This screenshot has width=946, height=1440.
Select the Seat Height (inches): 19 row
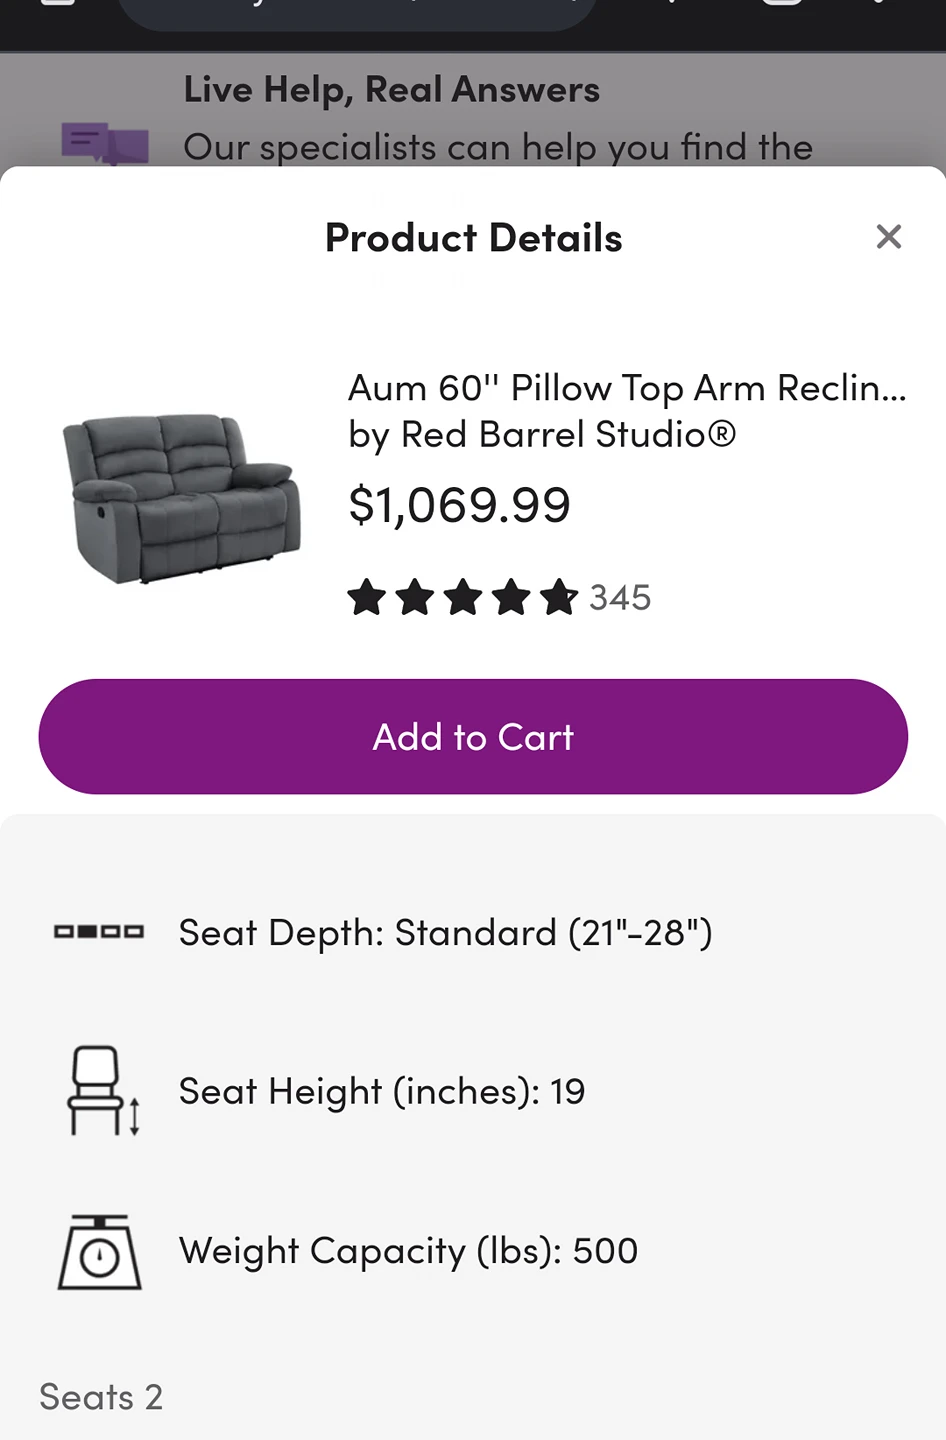coord(382,1091)
